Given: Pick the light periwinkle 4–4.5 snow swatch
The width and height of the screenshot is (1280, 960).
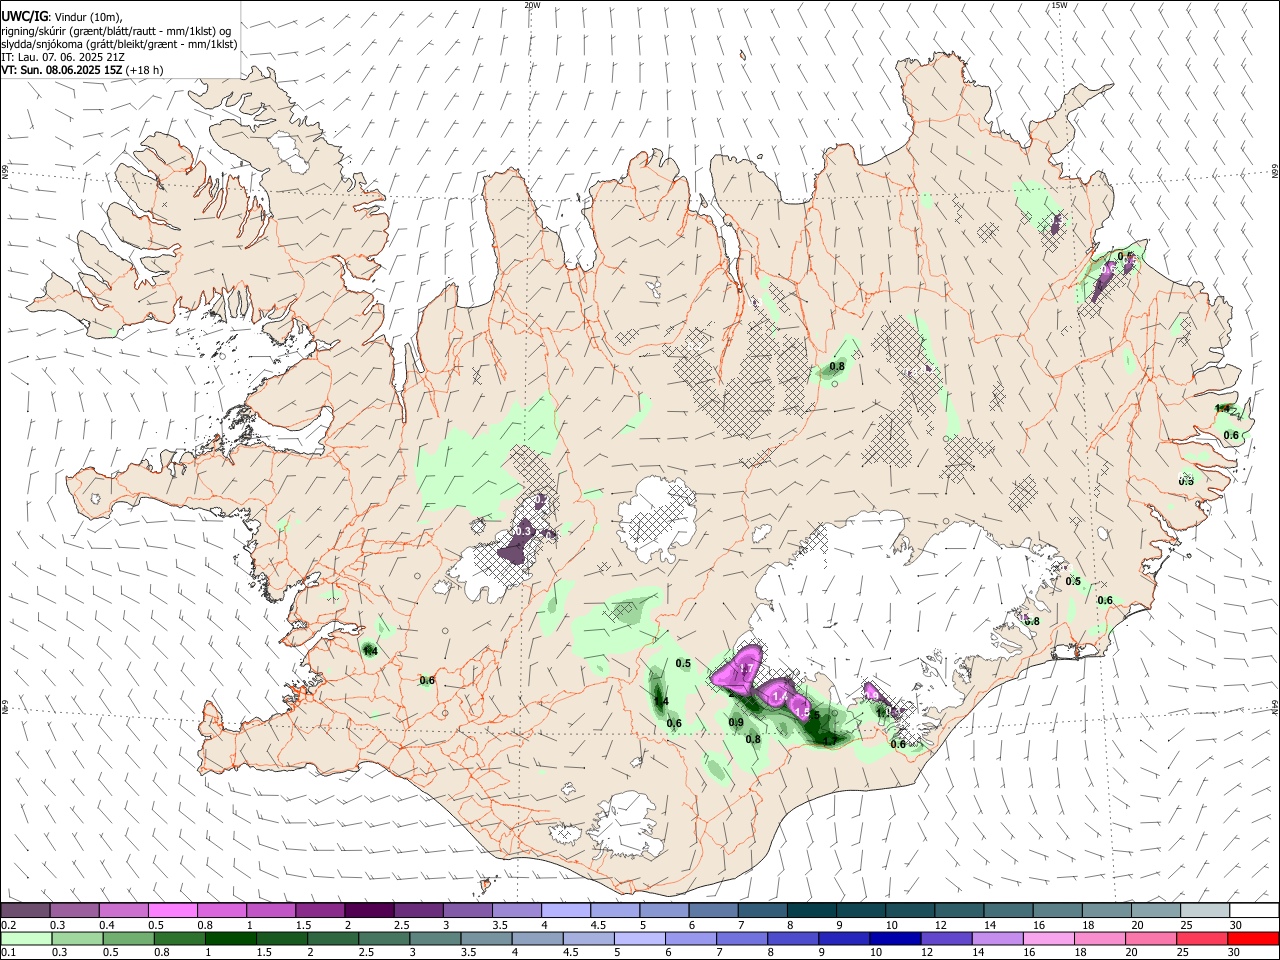Looking at the screenshot, I should pos(565,910).
